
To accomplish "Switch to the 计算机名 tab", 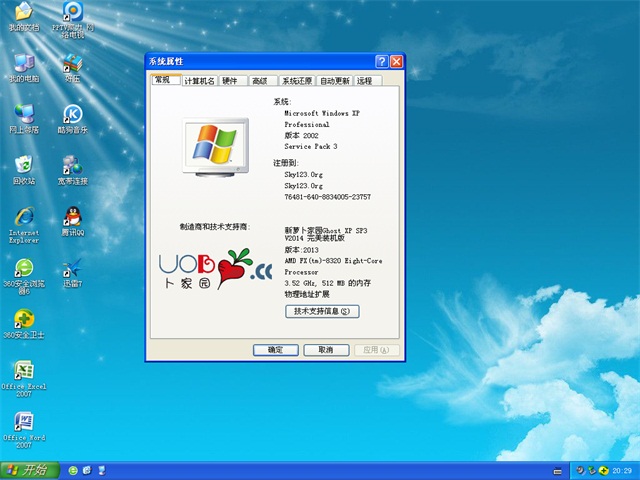I will (199, 81).
